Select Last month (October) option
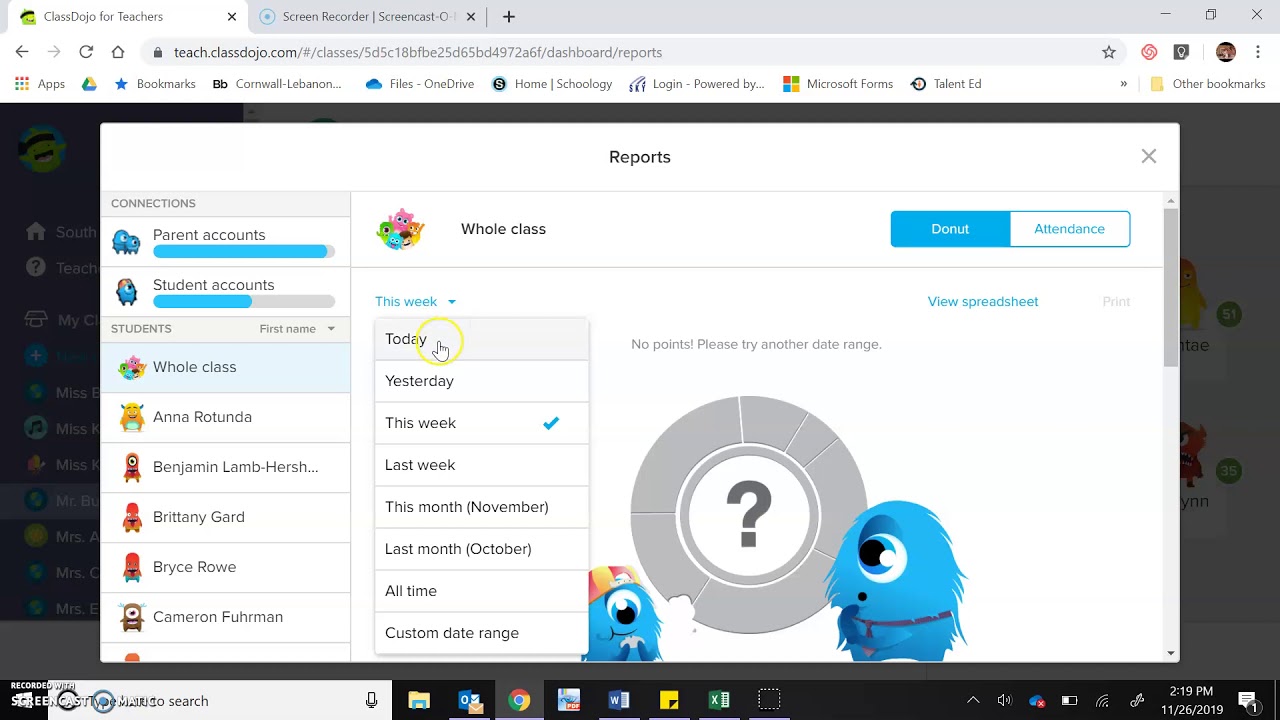This screenshot has width=1280, height=720. coord(481,549)
